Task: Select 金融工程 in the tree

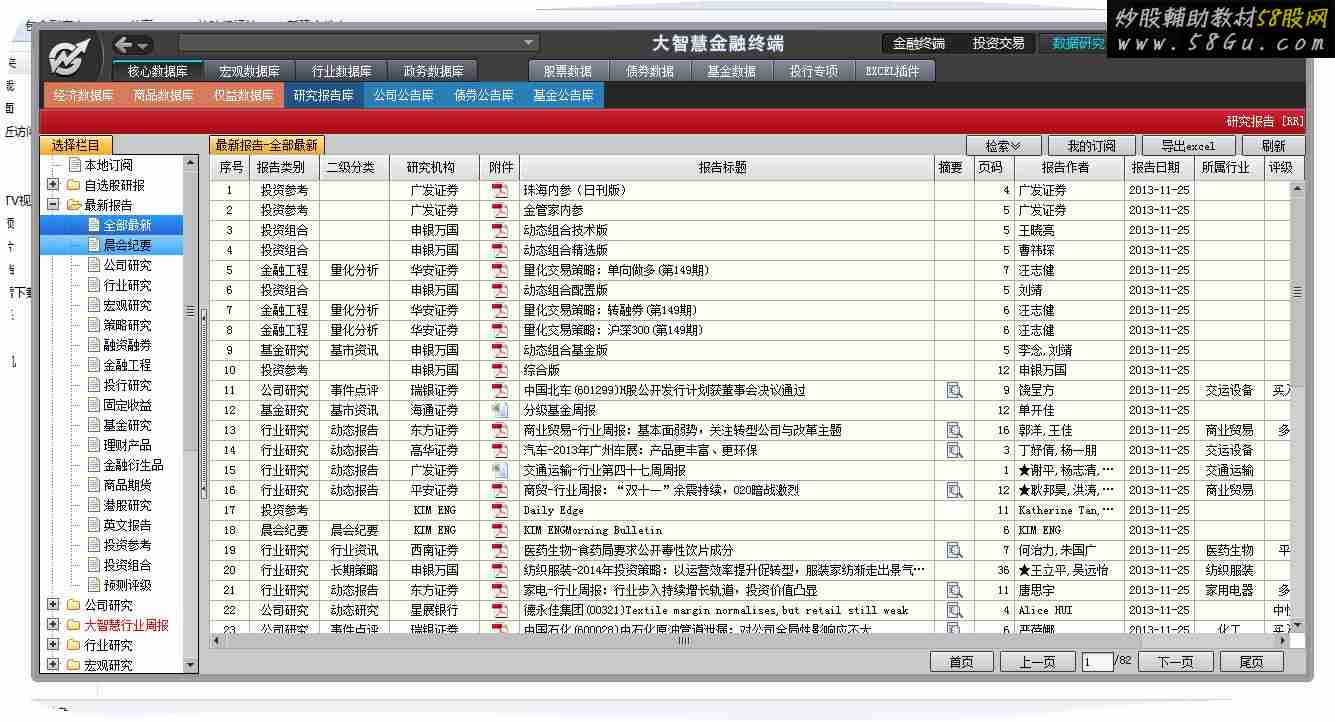Action: (127, 365)
